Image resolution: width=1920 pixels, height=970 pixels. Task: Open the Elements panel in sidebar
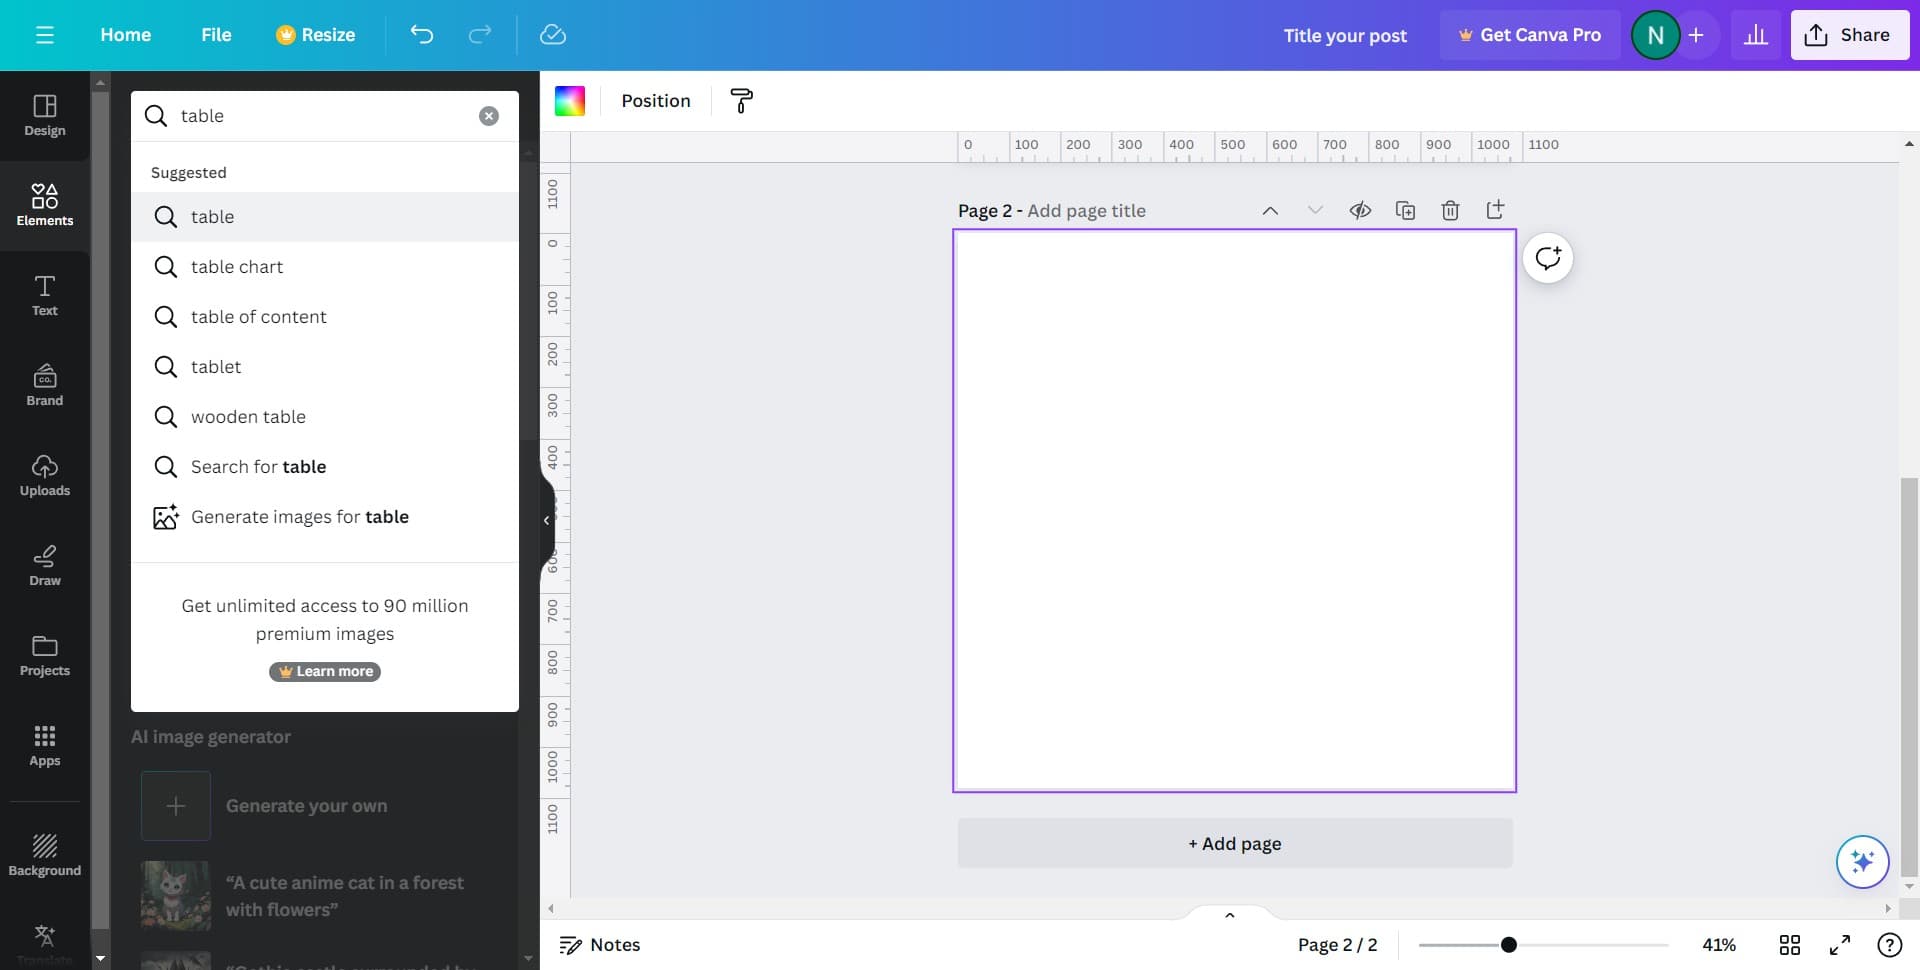point(44,204)
